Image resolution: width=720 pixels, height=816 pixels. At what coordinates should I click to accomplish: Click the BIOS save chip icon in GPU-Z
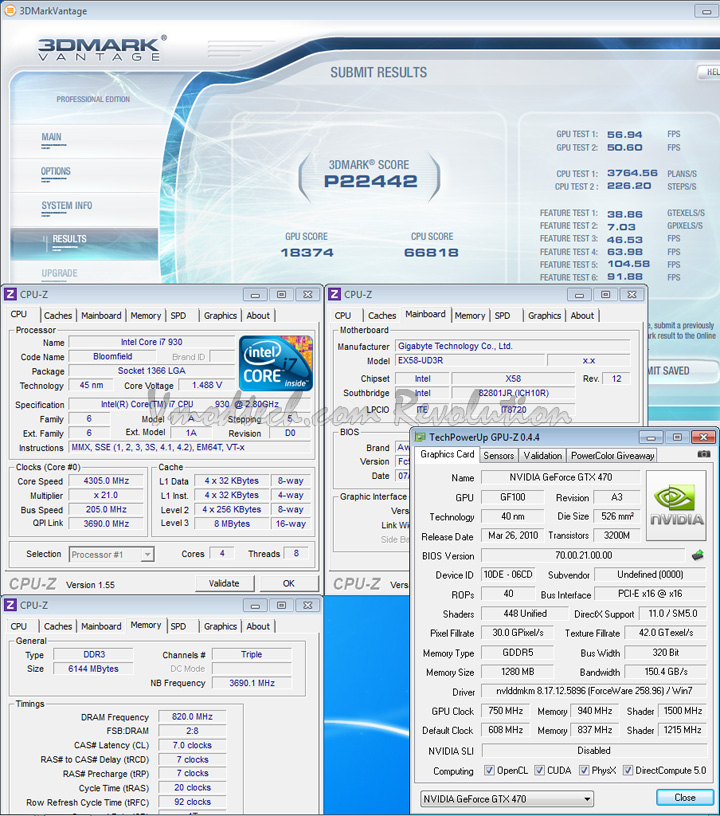click(x=698, y=555)
